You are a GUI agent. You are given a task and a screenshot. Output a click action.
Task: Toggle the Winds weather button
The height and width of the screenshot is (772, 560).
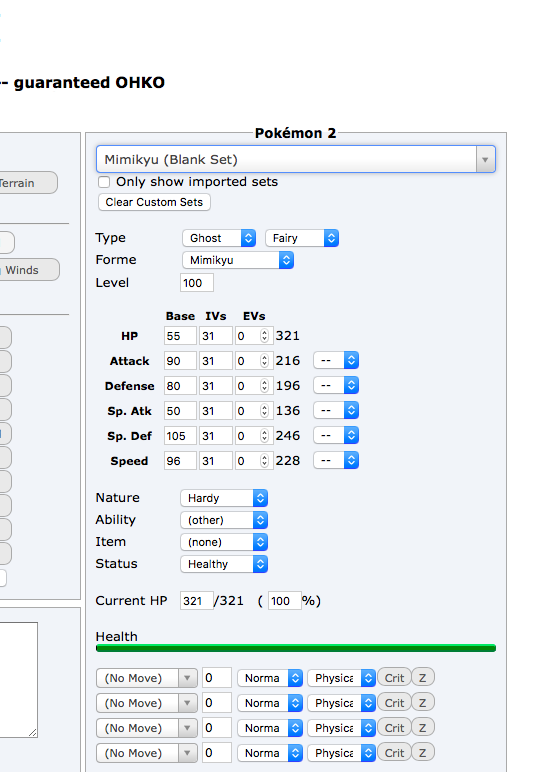point(29,270)
